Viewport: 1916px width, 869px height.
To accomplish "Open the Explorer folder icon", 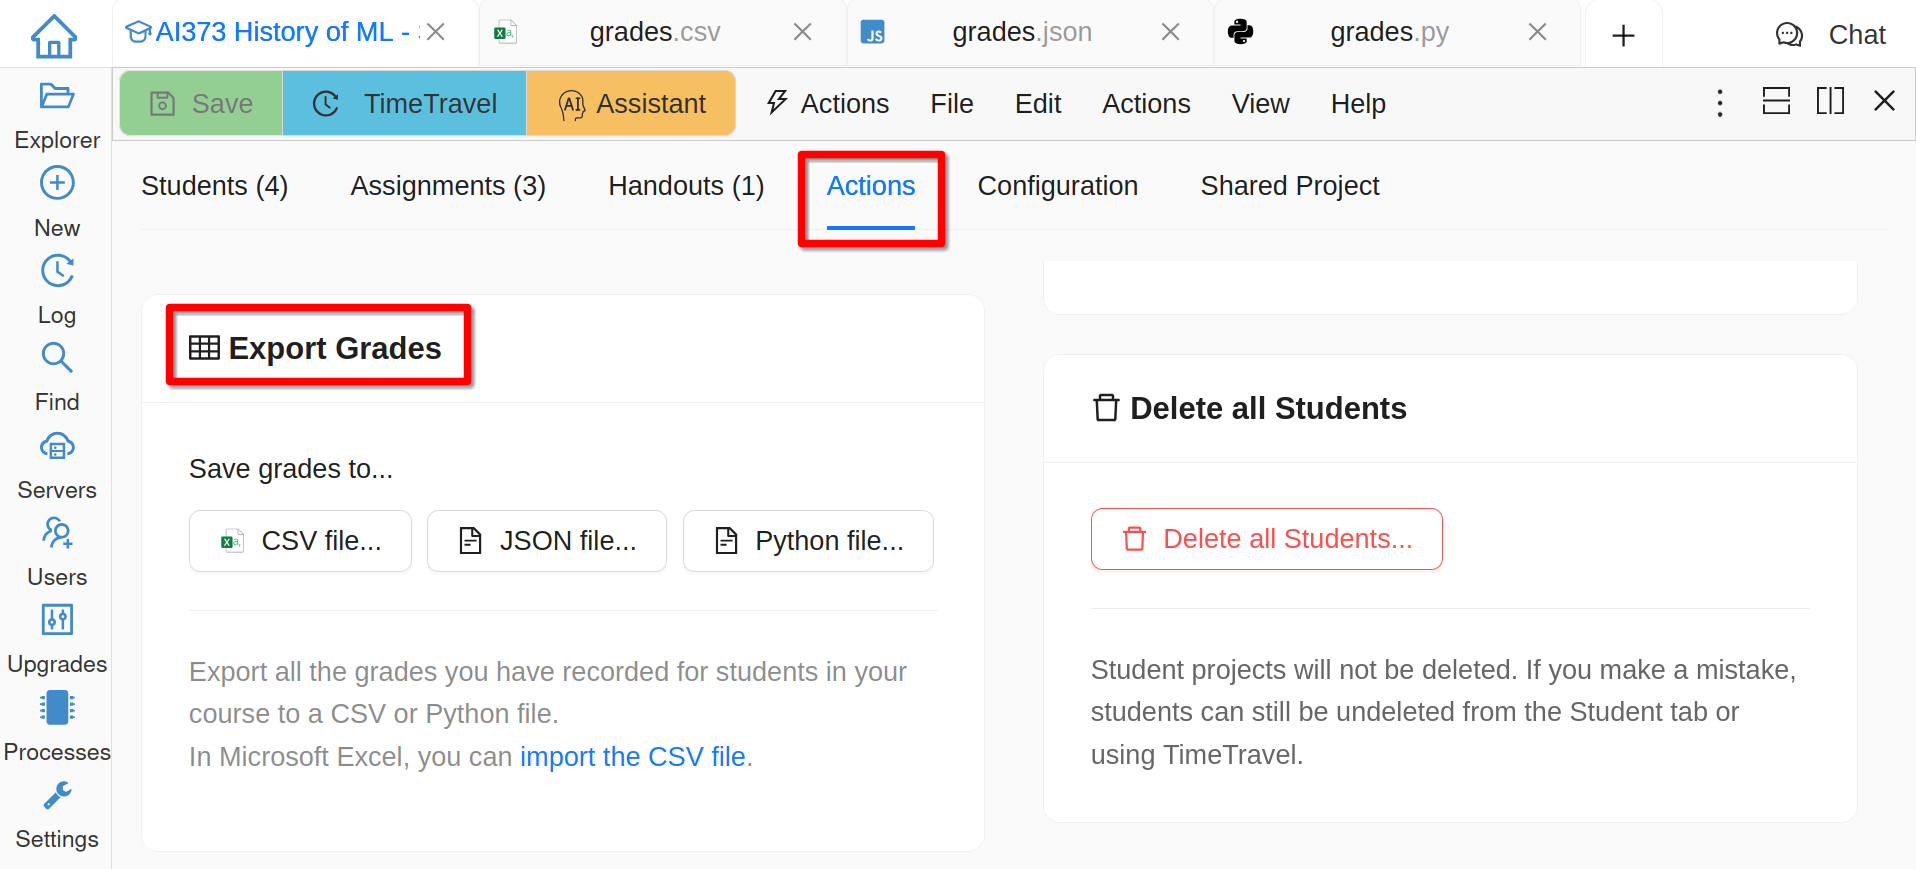I will tap(56, 97).
